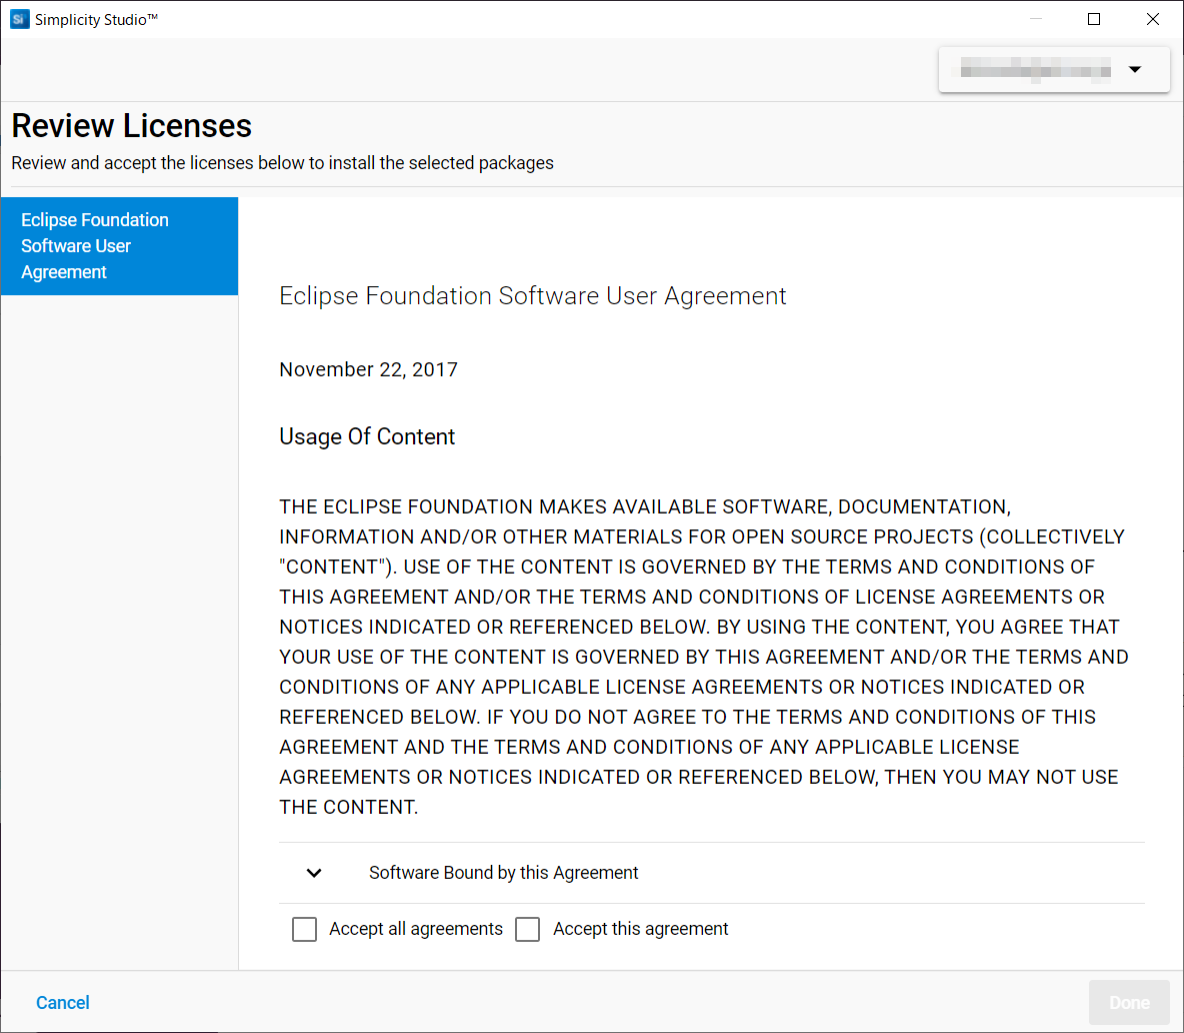The height and width of the screenshot is (1033, 1184).
Task: Click the Usage Of Content heading
Action: point(367,436)
